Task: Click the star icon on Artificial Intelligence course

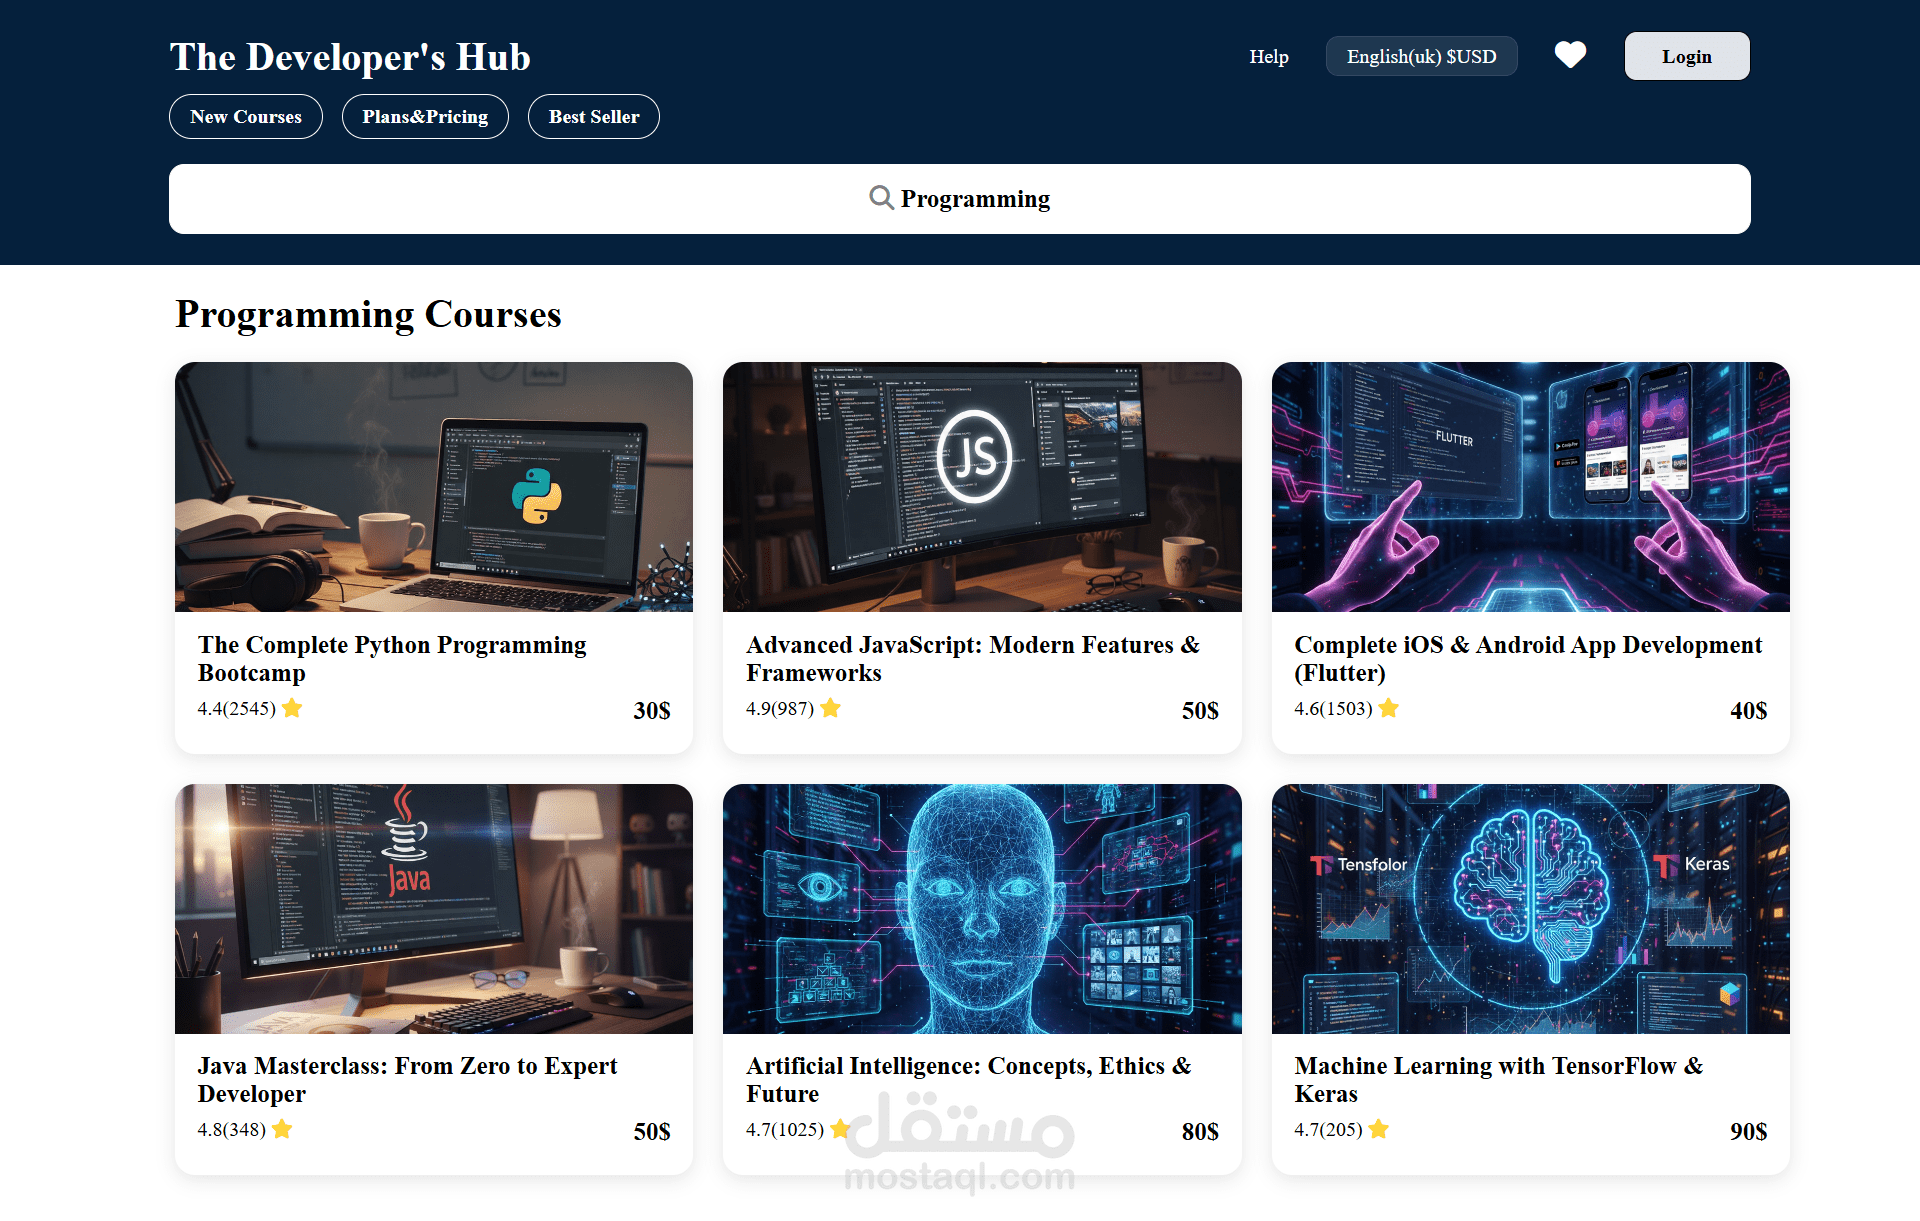Action: 841,1129
